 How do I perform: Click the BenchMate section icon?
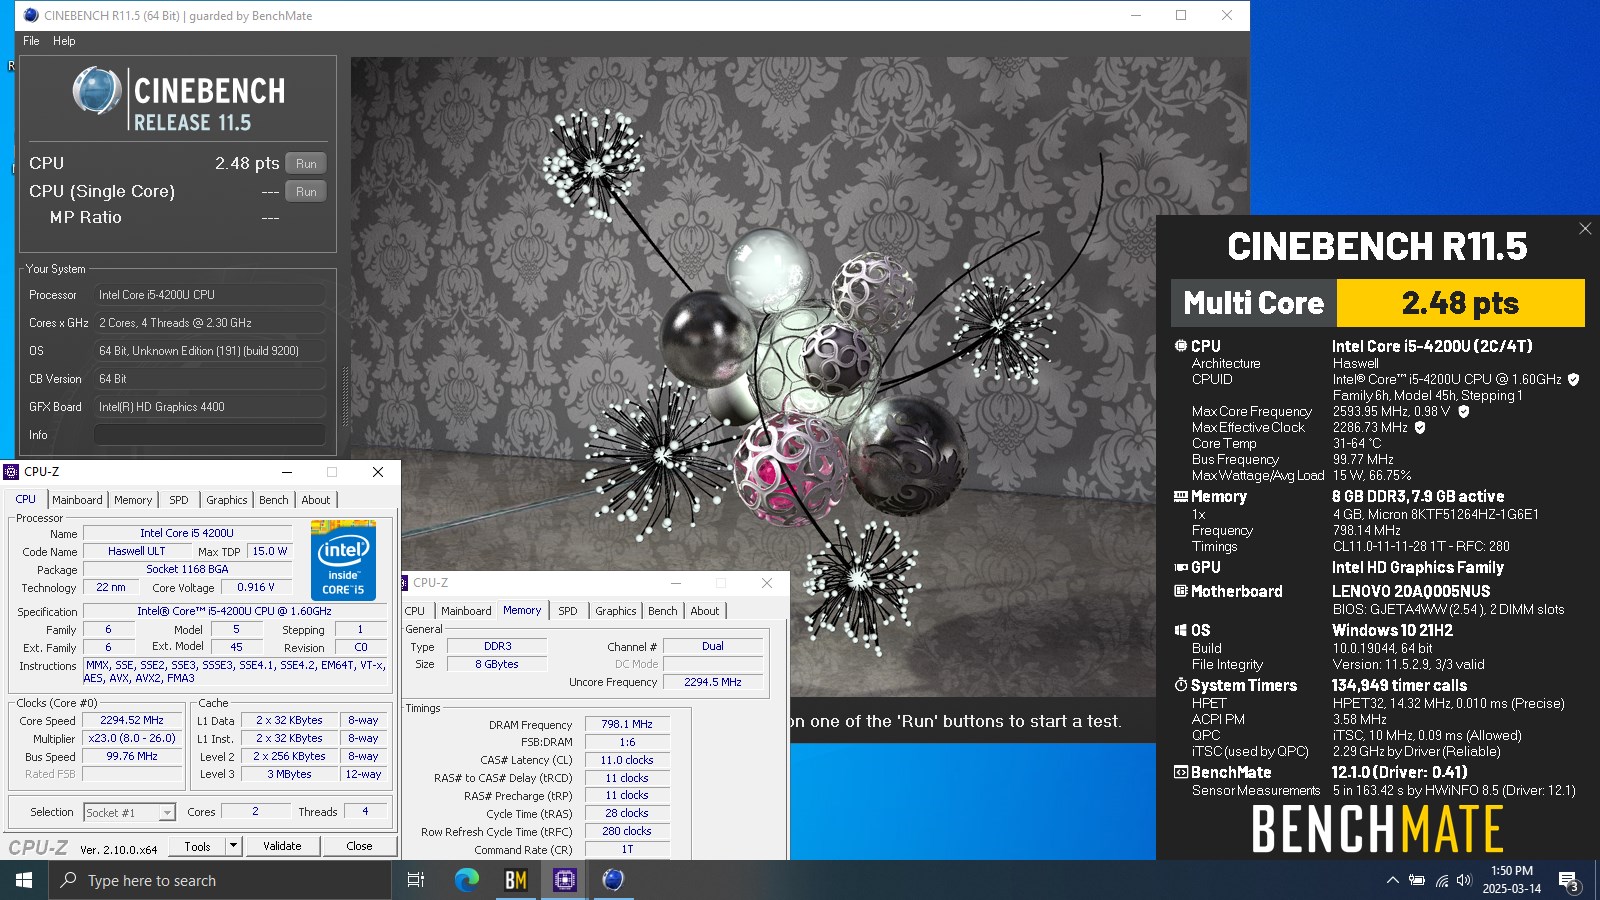[1180, 772]
